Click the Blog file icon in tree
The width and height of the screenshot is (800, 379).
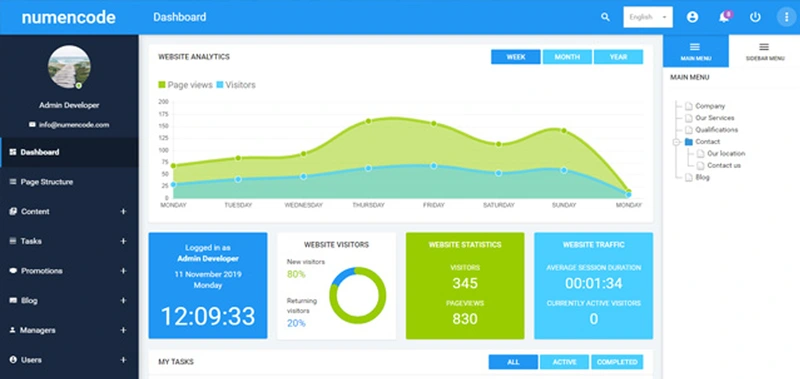pos(689,178)
